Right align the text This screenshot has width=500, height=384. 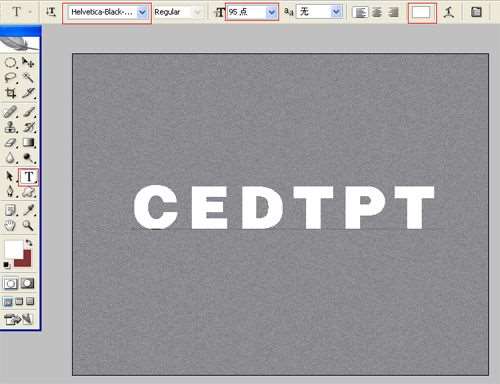click(x=393, y=13)
